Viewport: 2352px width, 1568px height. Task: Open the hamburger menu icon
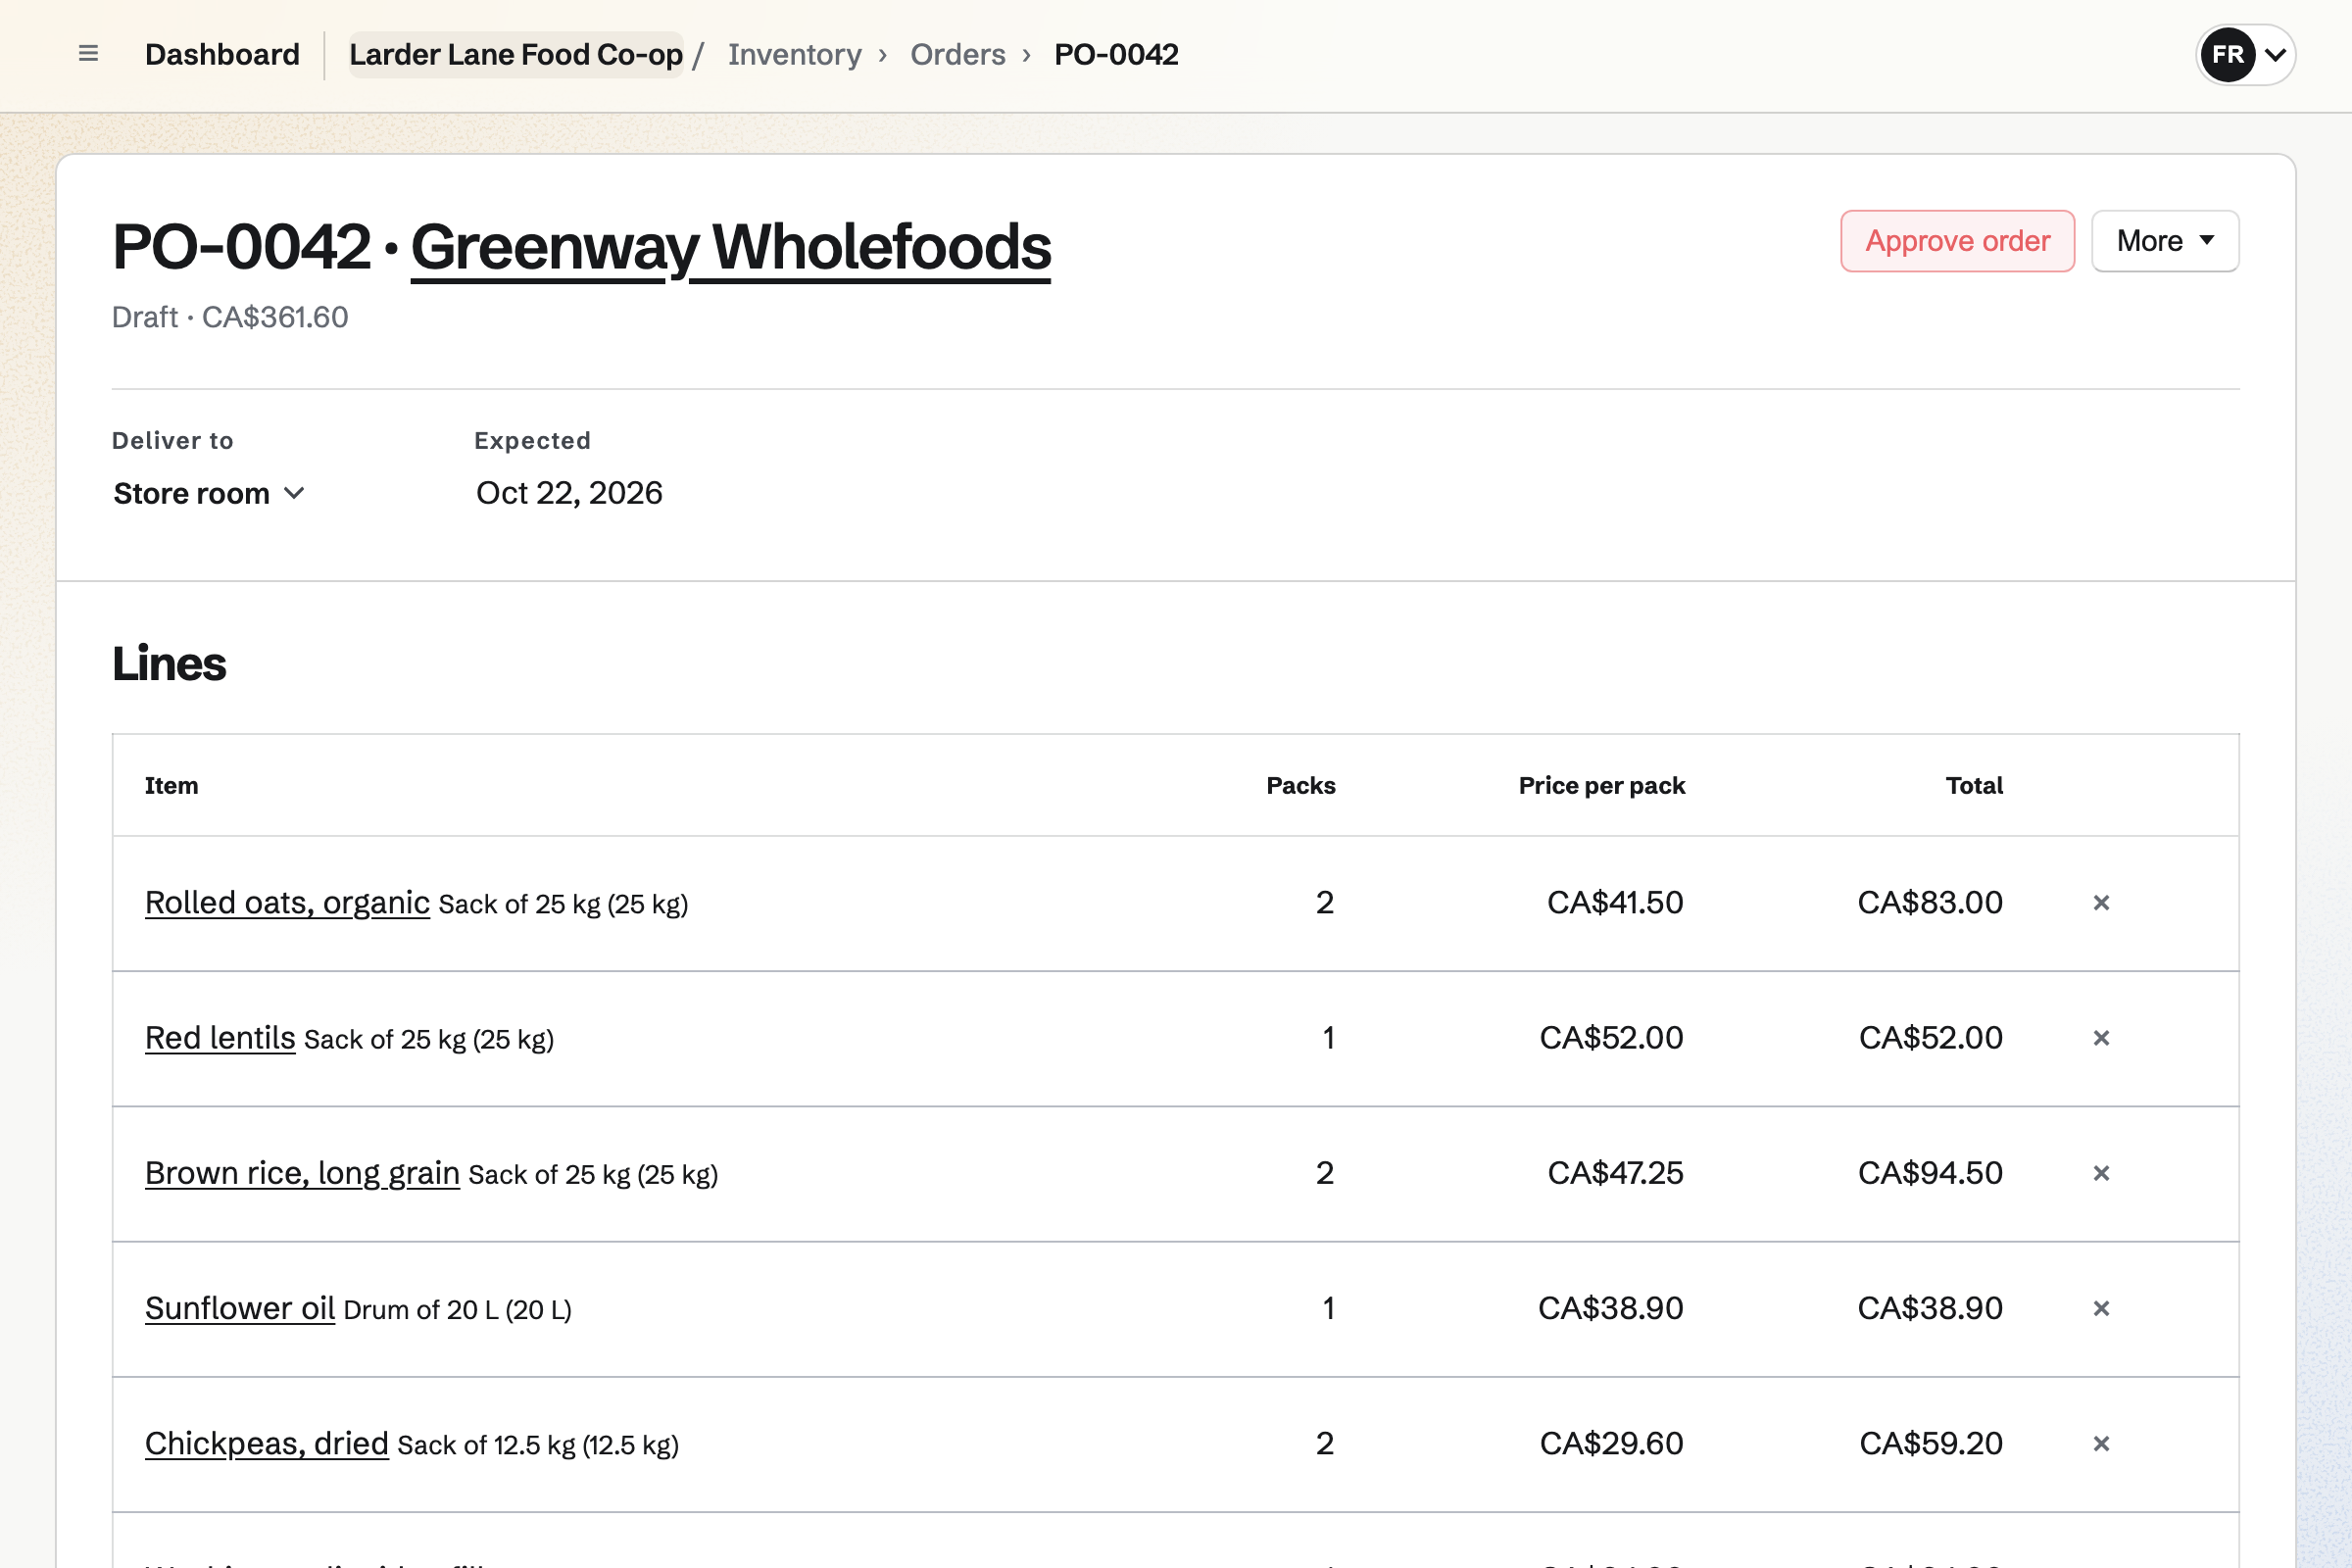(88, 54)
